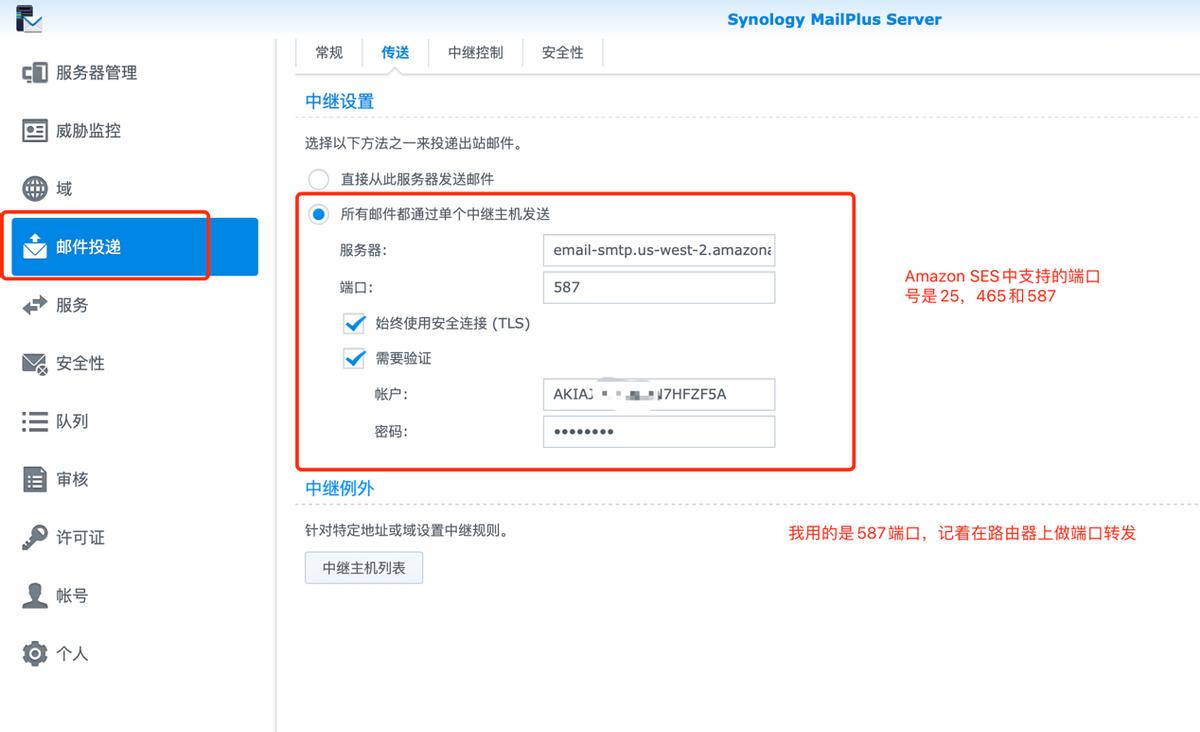The image size is (1200, 732).
Task: Click the 服务 arrows icon
Action: coord(35,305)
